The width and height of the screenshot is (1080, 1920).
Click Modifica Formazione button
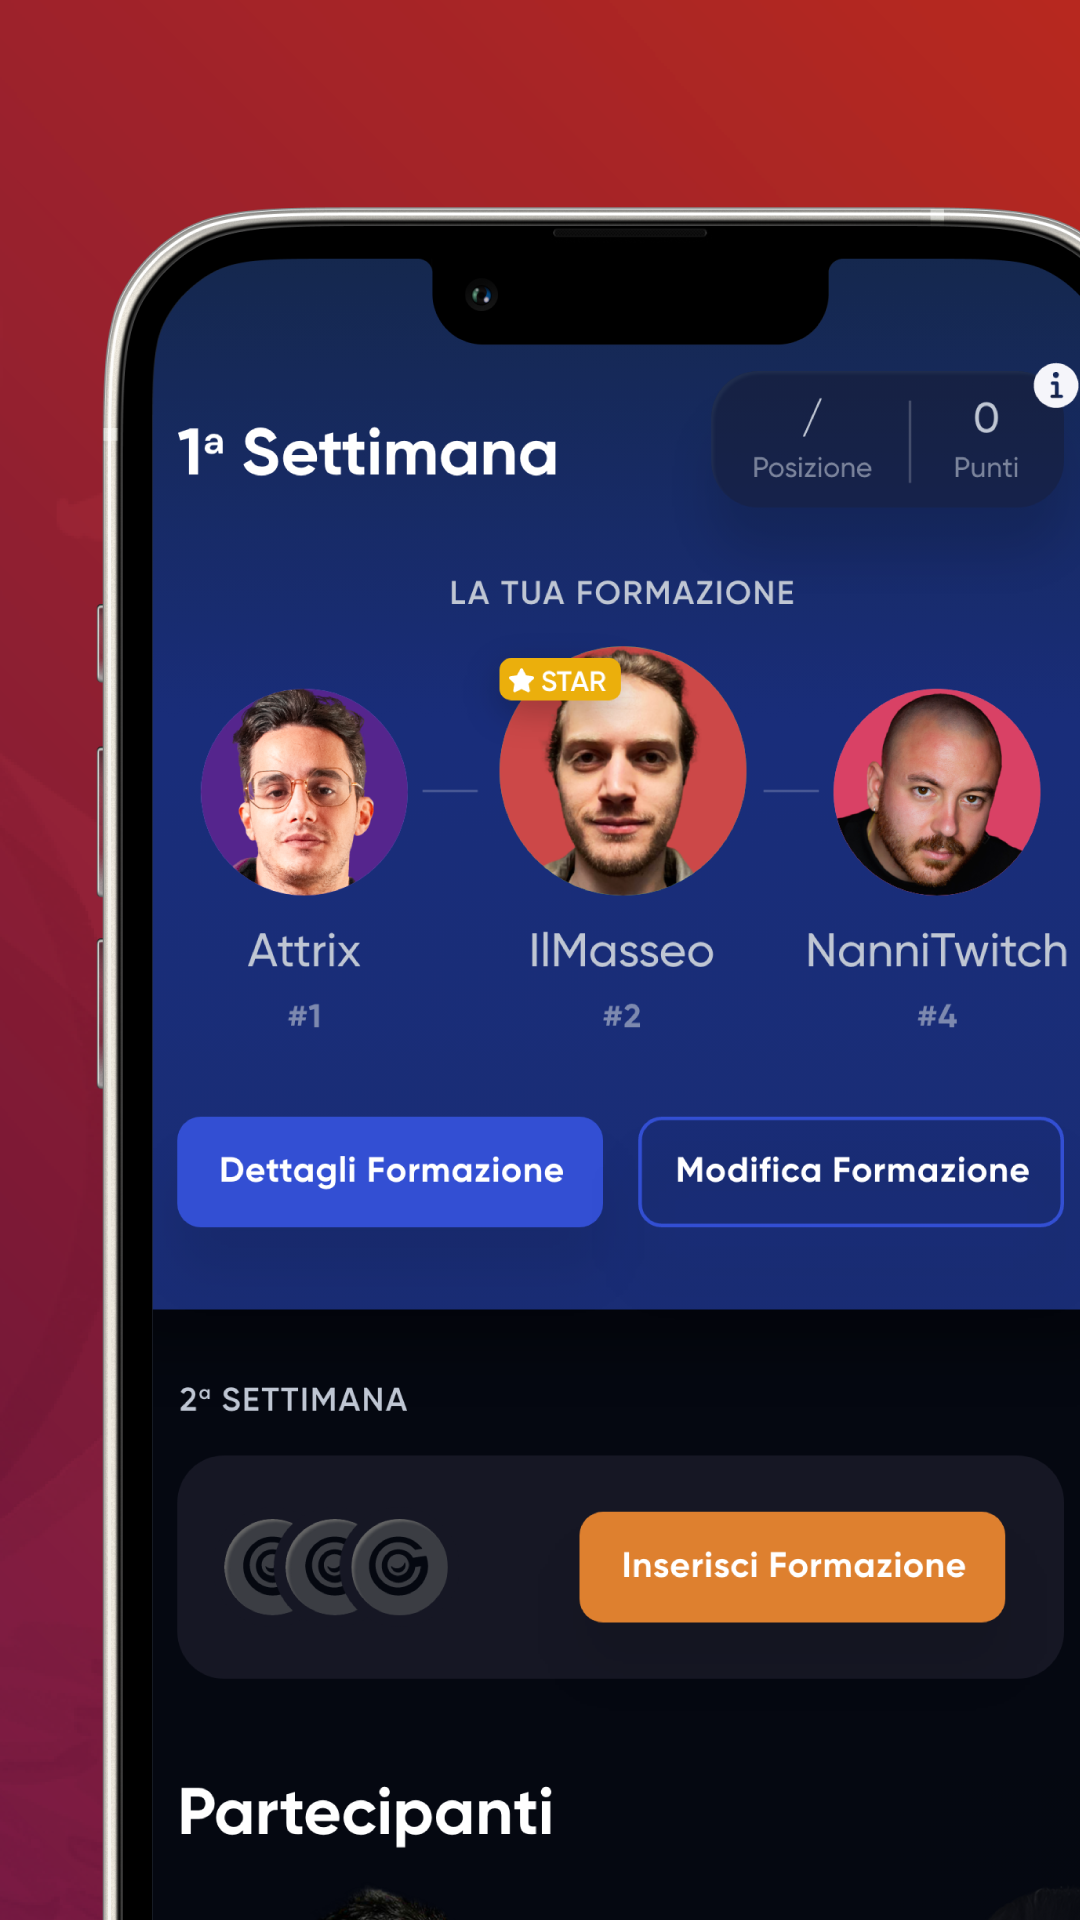(x=851, y=1171)
